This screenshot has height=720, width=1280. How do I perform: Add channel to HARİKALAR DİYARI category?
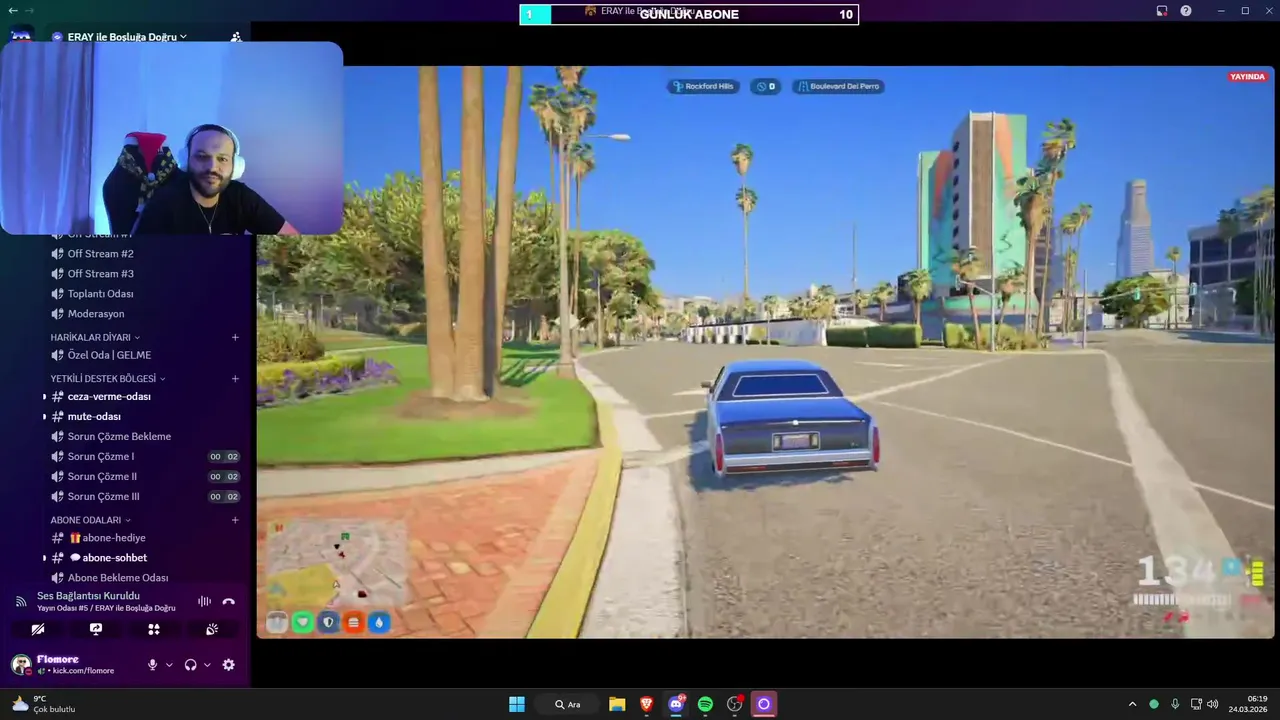point(235,337)
